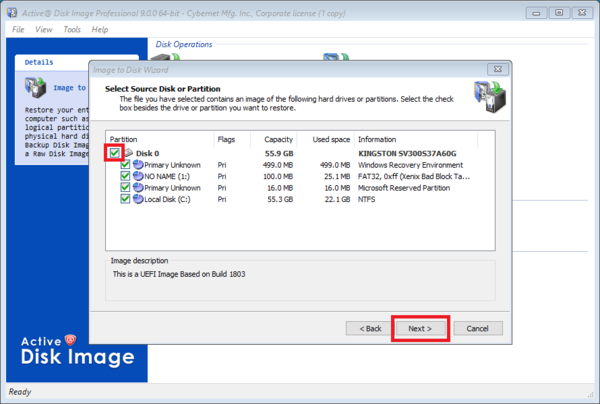
Task: Uncheck the Windows Recovery Environment partition checkbox
Action: pyautogui.click(x=125, y=165)
